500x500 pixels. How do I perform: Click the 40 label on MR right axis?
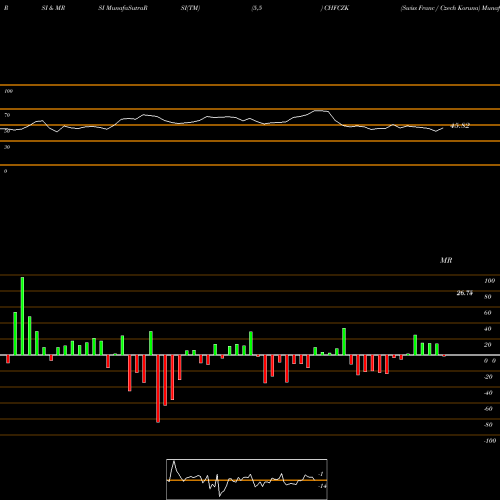[488, 329]
